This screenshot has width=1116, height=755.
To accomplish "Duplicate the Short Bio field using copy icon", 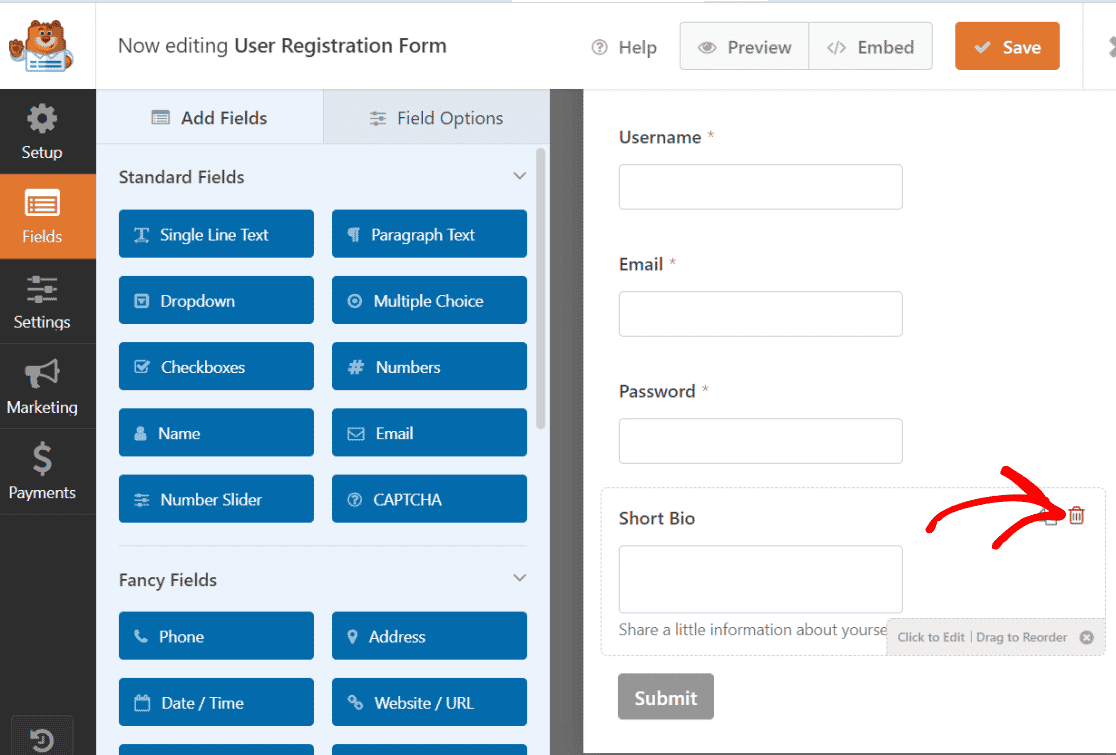I will click(1050, 517).
